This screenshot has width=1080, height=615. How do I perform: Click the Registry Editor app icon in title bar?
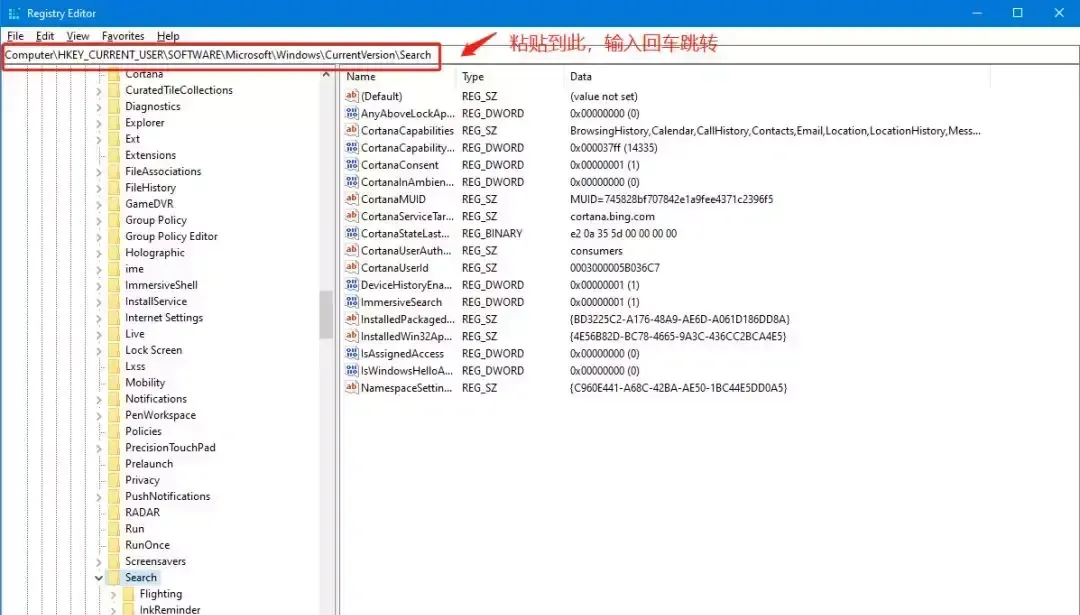click(13, 13)
